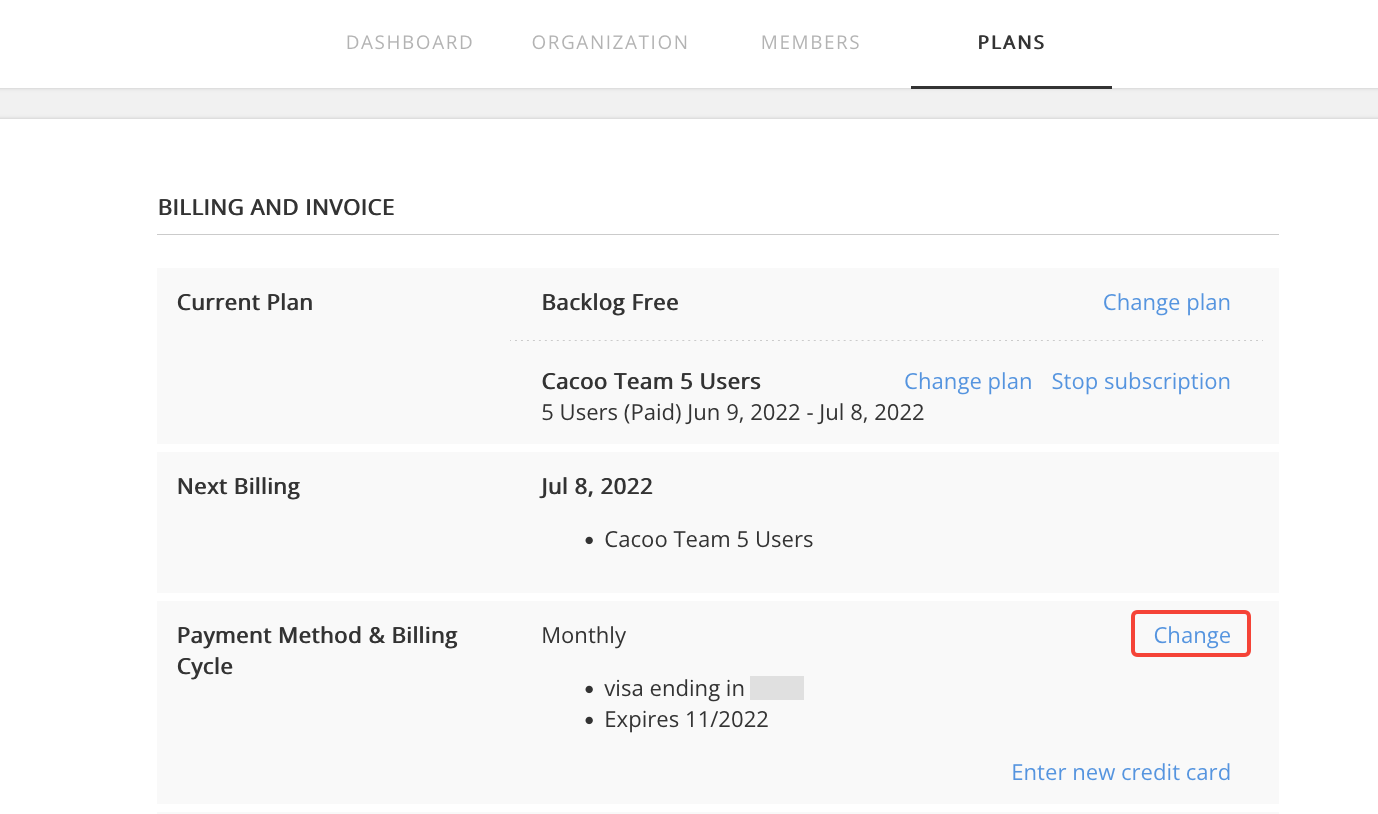Open the Dashboard tab
1378x814 pixels.
point(409,43)
